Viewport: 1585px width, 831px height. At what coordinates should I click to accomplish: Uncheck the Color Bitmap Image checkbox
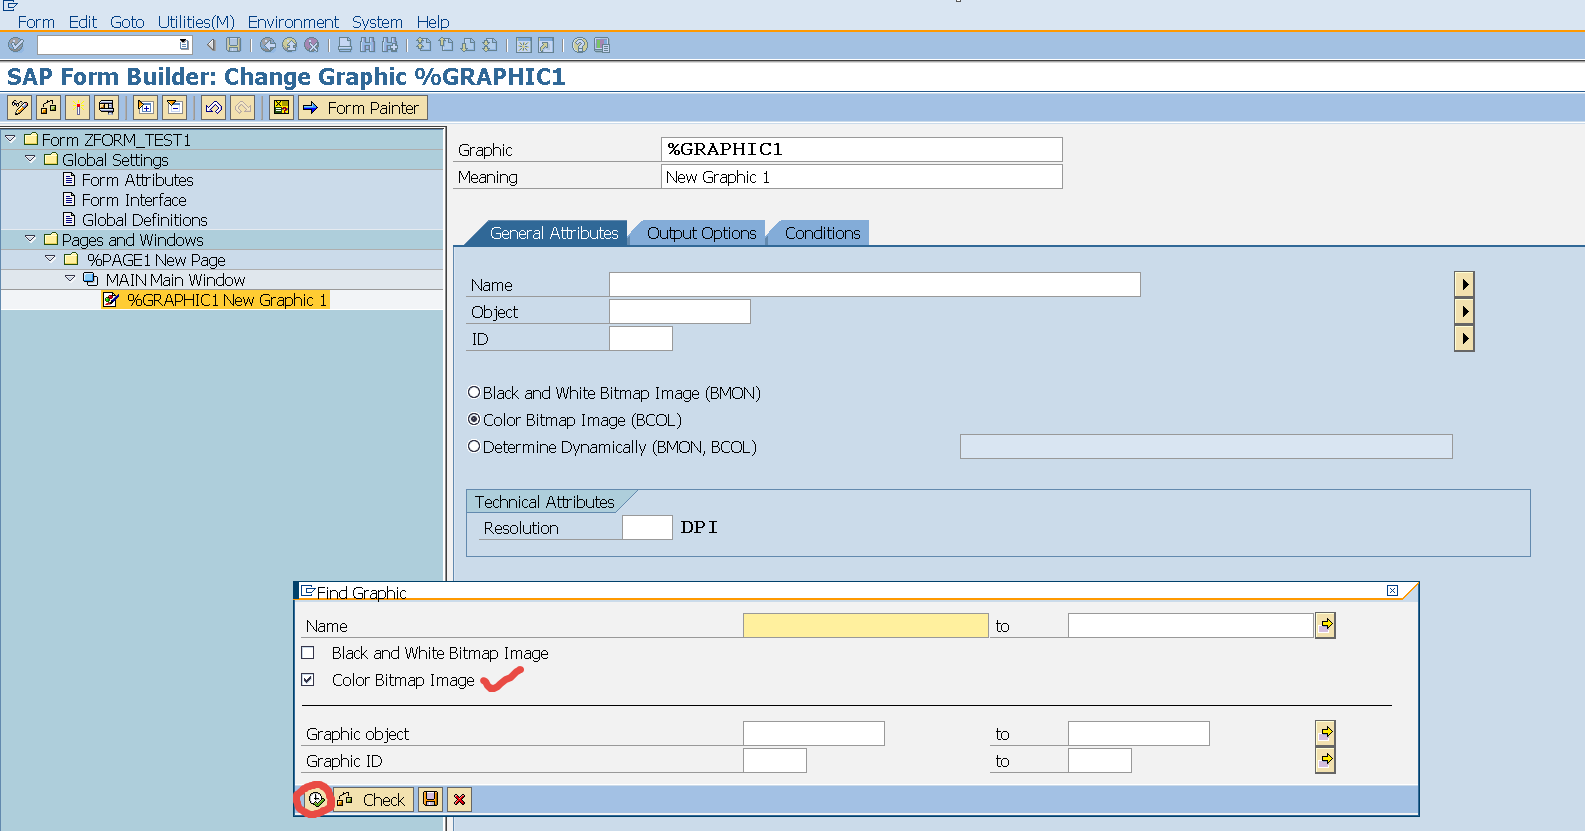[308, 680]
